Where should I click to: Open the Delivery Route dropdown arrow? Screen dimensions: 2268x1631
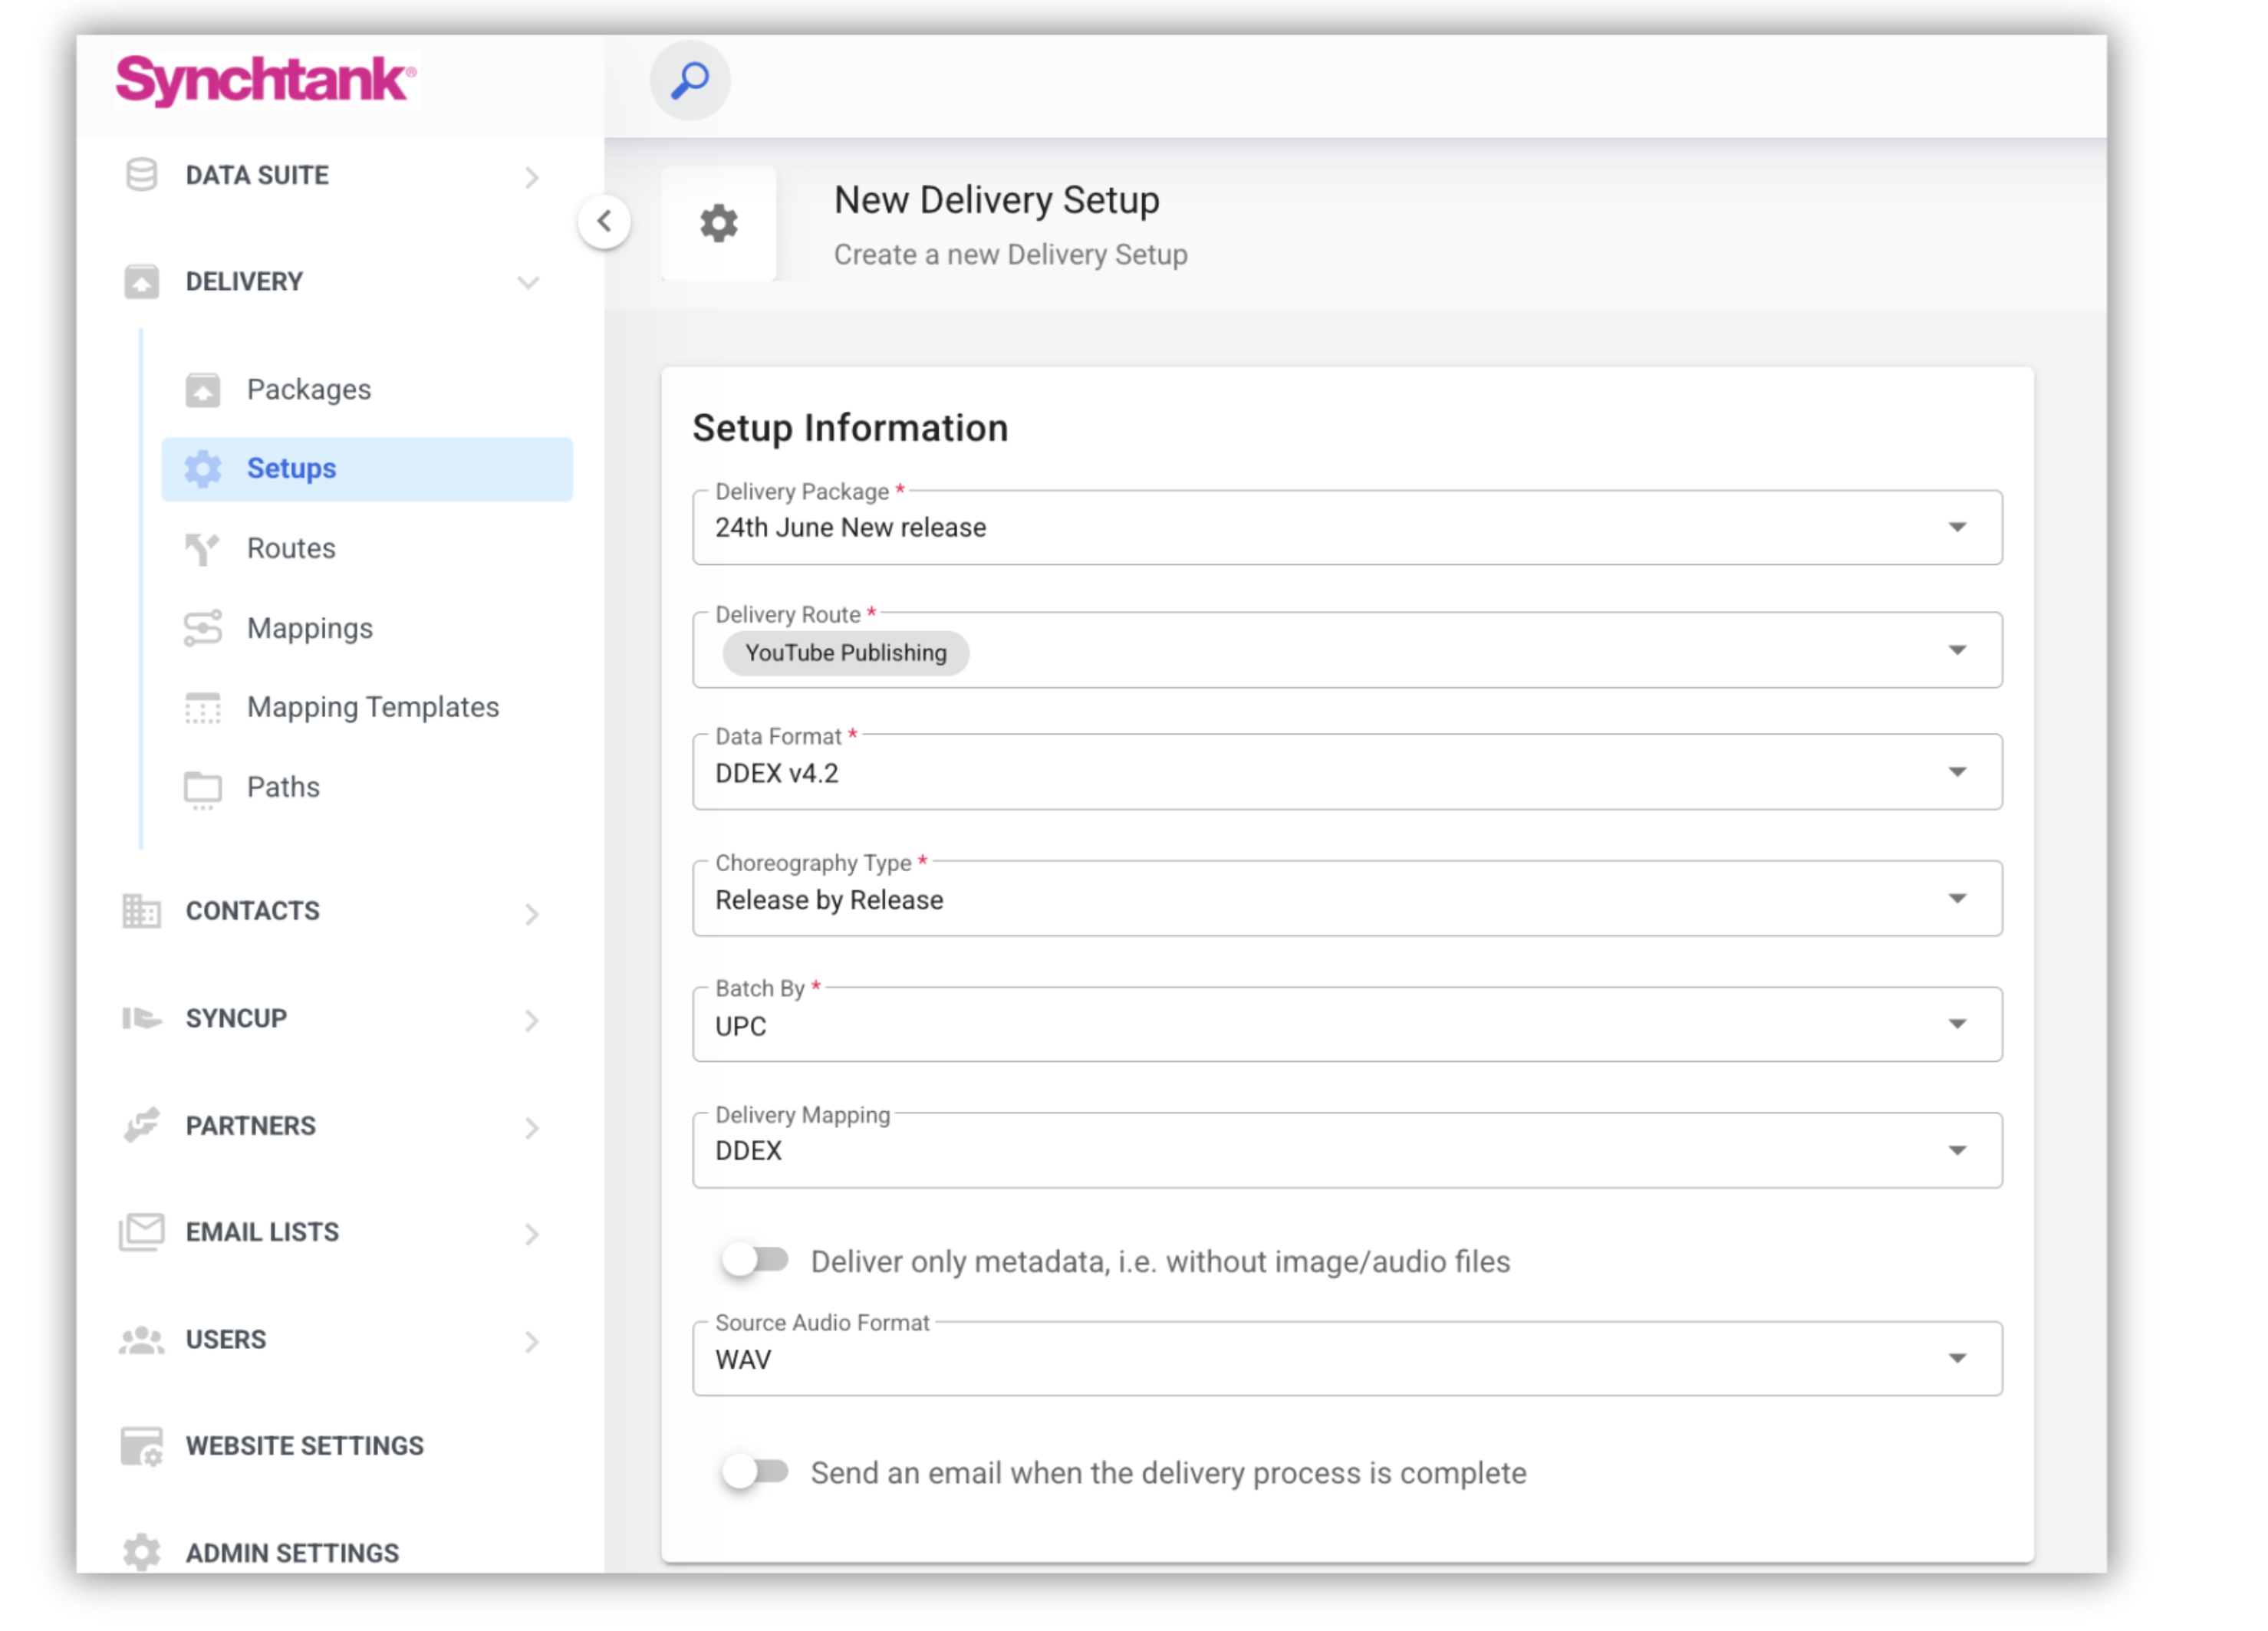[x=1957, y=651]
